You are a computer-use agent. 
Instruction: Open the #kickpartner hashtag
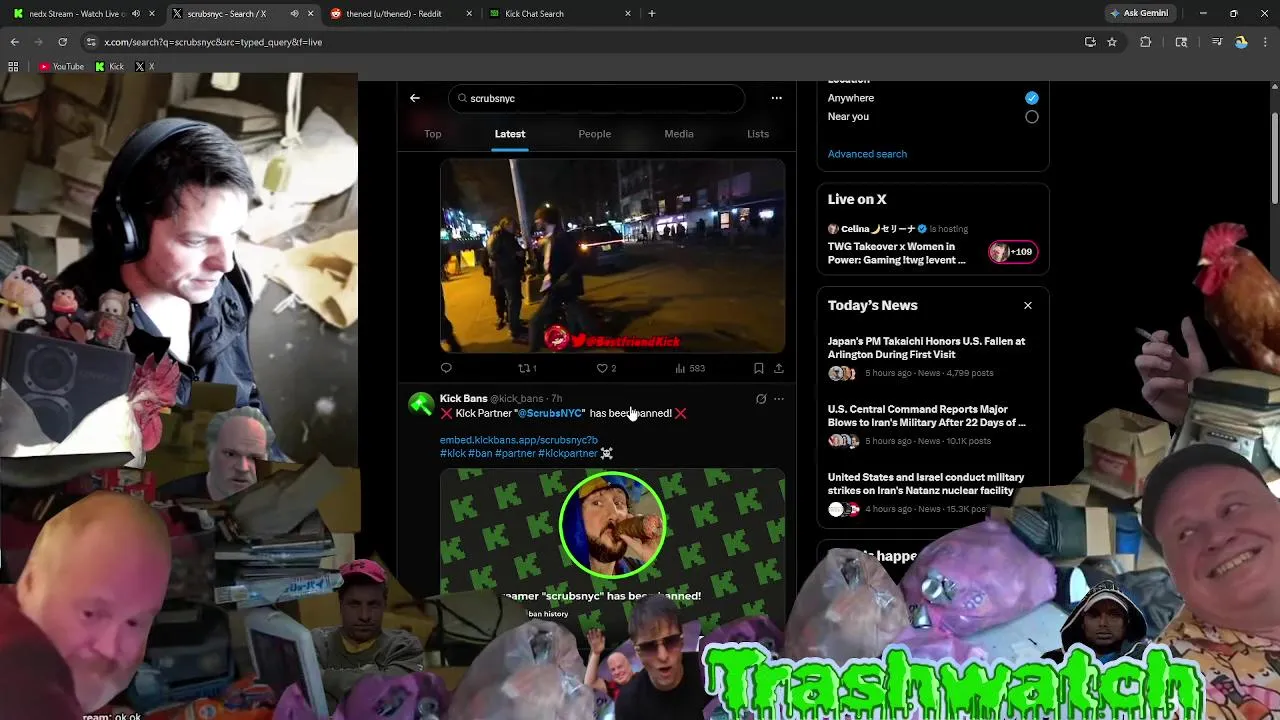[567, 453]
